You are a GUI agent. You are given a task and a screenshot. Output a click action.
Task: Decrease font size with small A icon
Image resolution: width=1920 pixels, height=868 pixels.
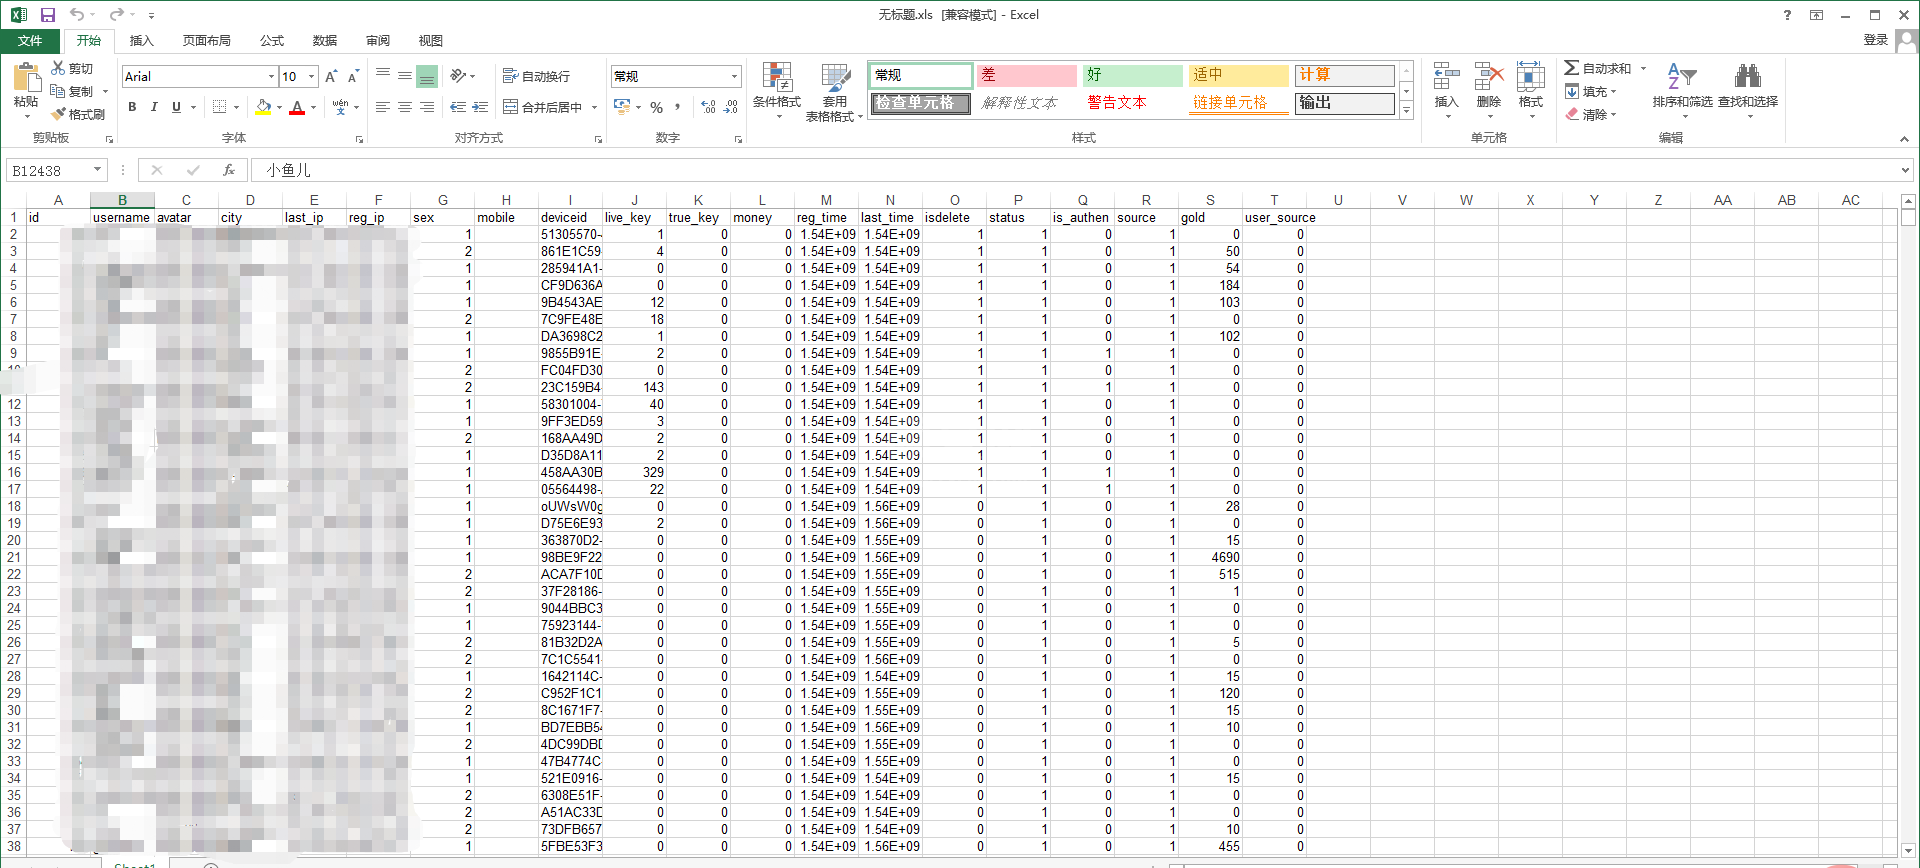coord(353,76)
